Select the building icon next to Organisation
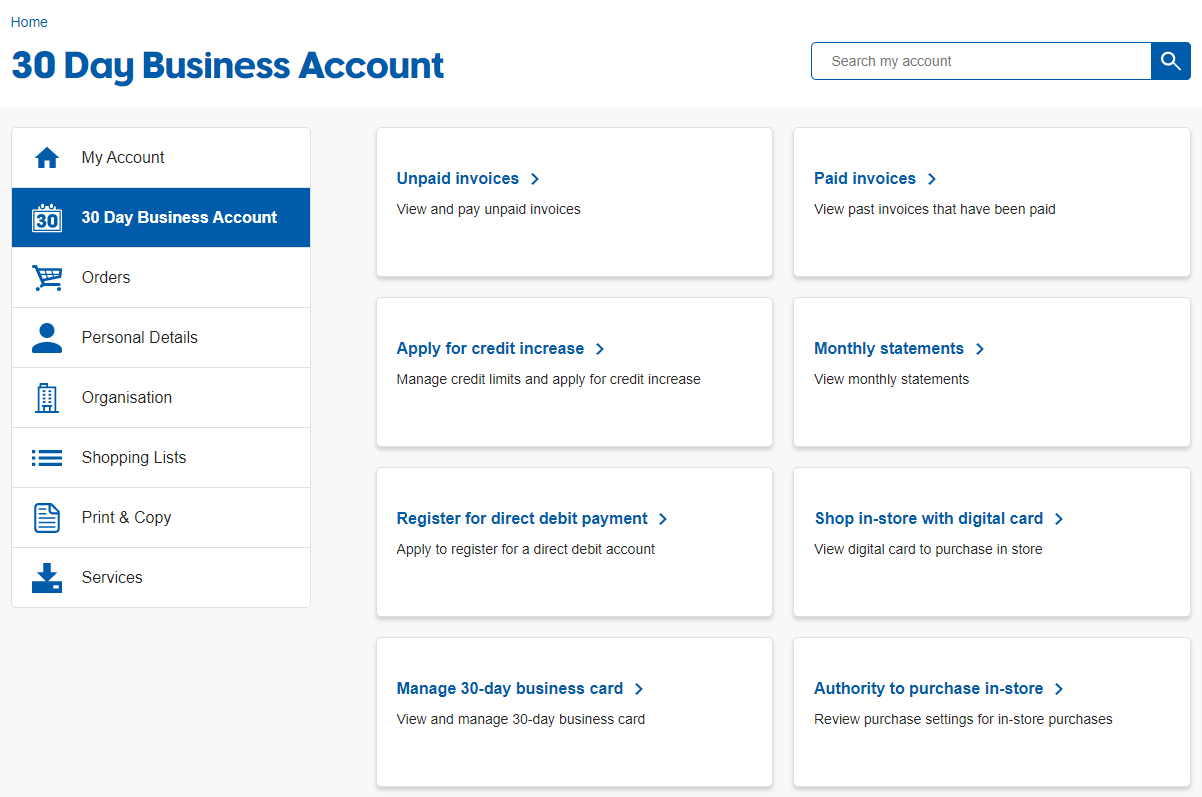Image resolution: width=1202 pixels, height=797 pixels. 46,397
